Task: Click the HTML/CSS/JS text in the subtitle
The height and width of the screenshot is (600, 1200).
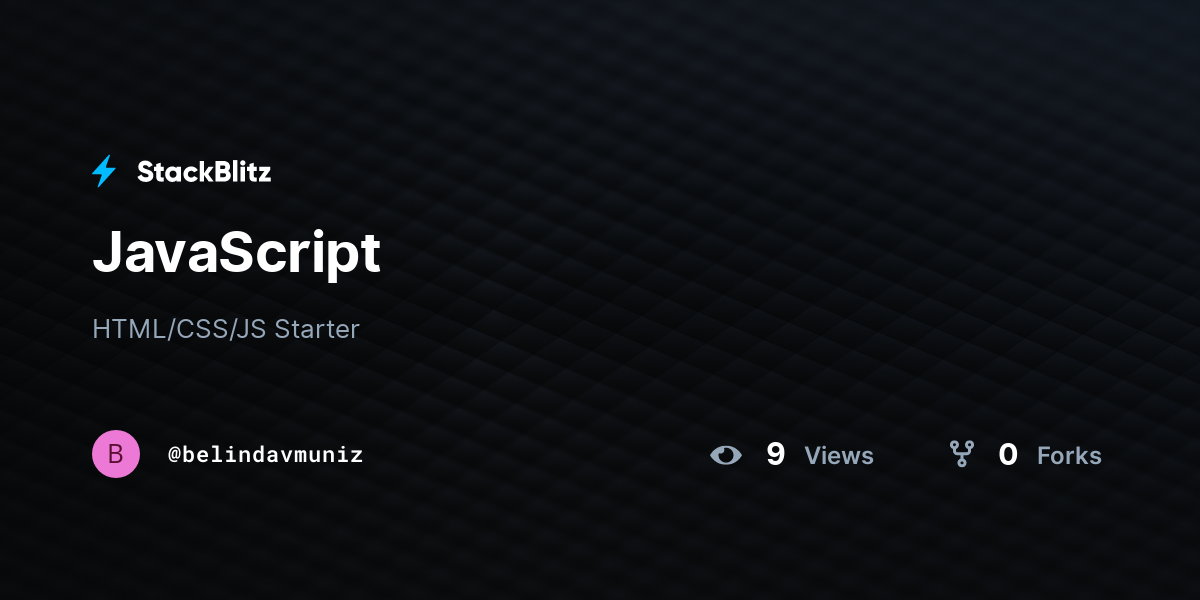Action: tap(179, 329)
